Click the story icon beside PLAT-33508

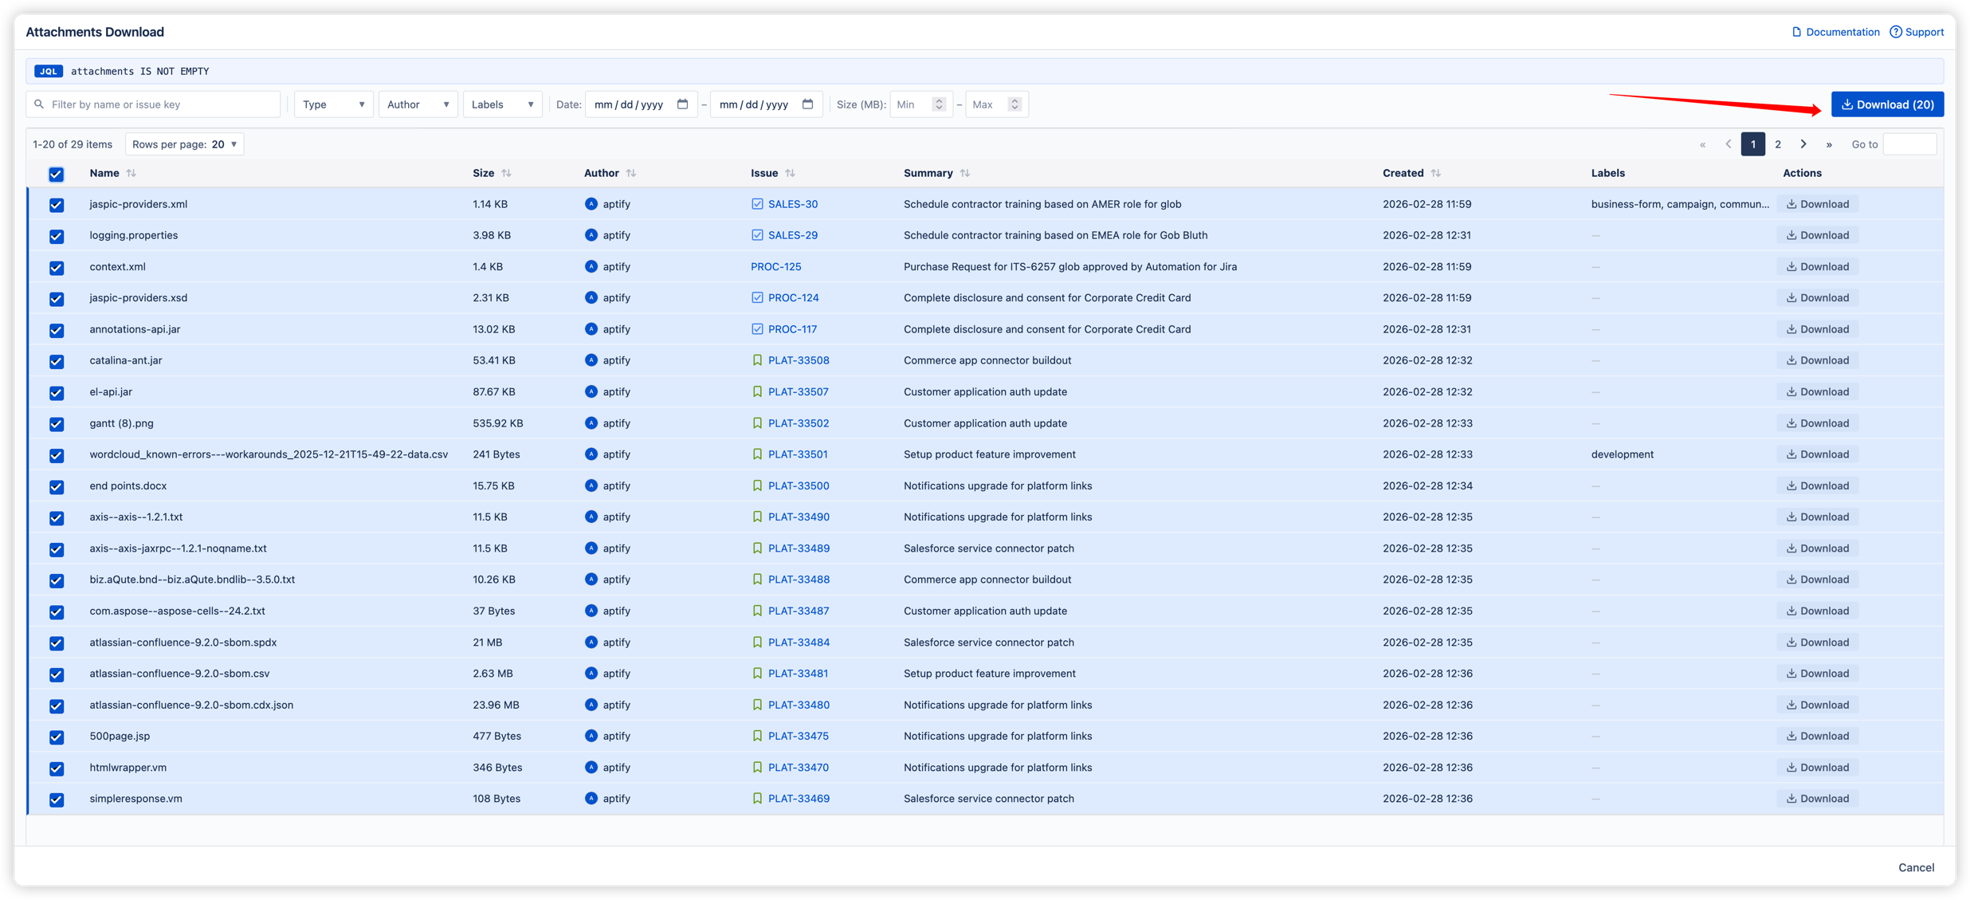coord(757,360)
